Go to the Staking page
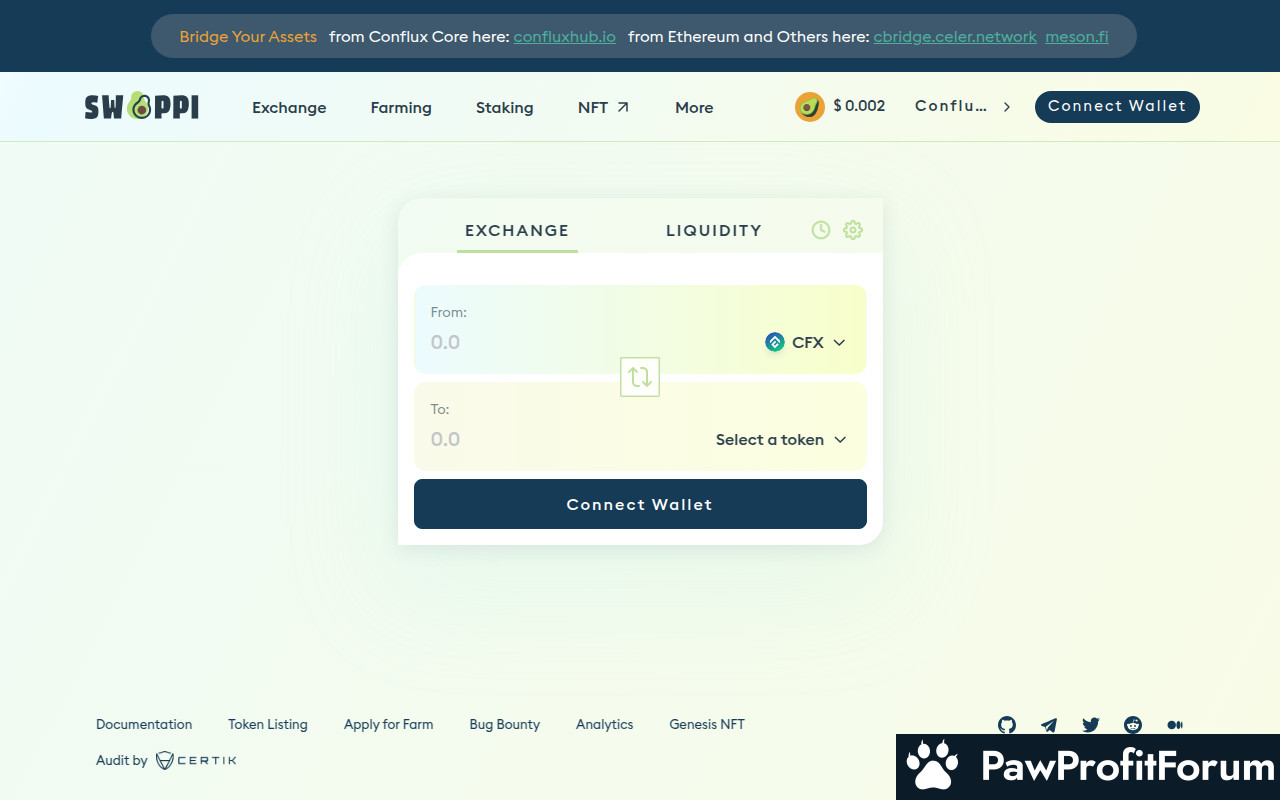 pyautogui.click(x=504, y=108)
